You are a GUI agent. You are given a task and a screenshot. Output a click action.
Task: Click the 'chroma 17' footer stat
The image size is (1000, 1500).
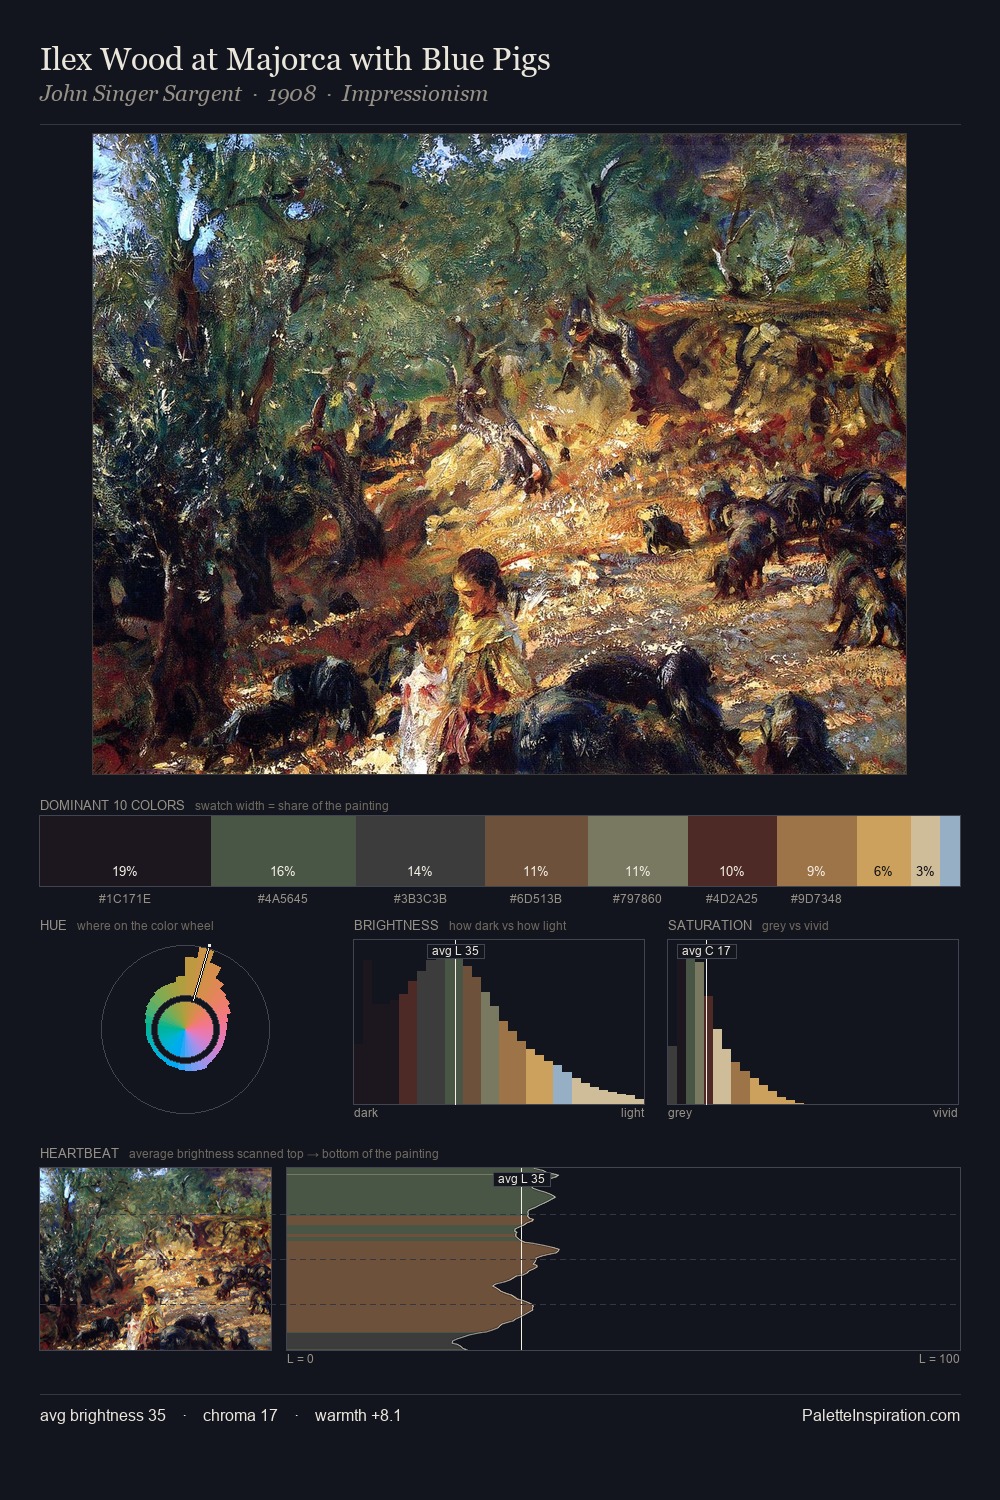click(x=240, y=1416)
